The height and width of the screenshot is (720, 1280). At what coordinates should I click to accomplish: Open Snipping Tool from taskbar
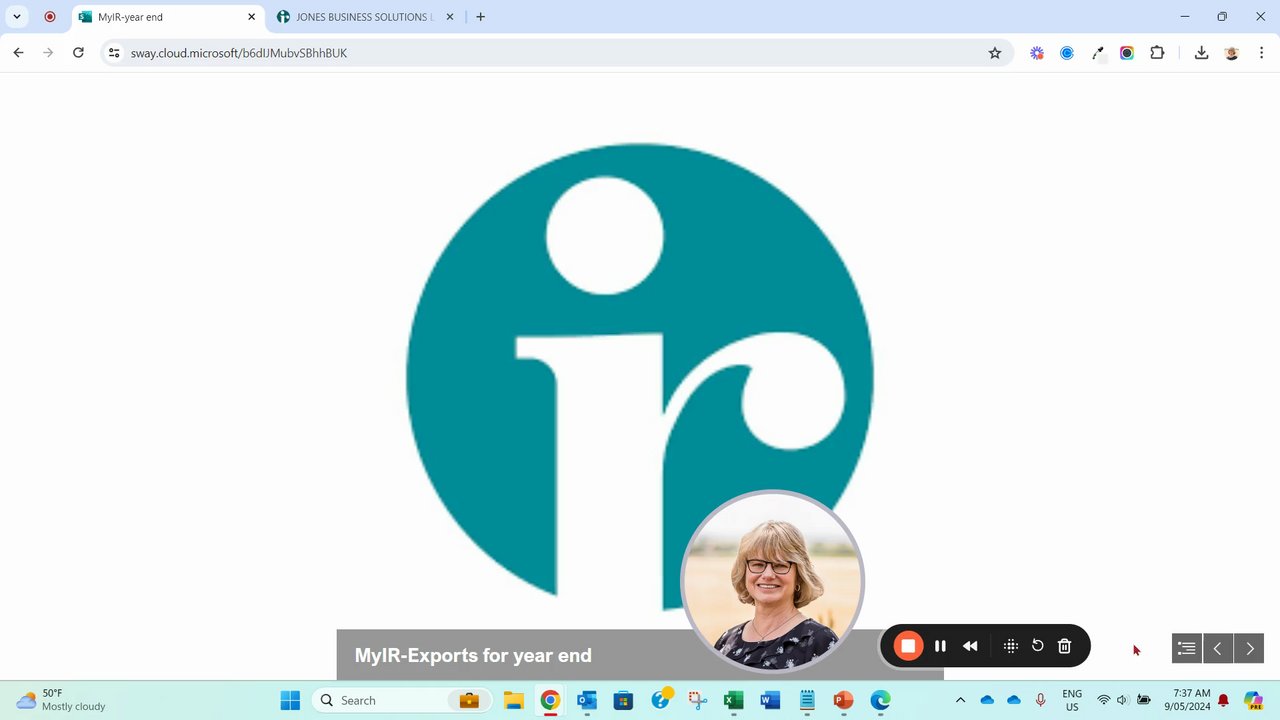697,700
